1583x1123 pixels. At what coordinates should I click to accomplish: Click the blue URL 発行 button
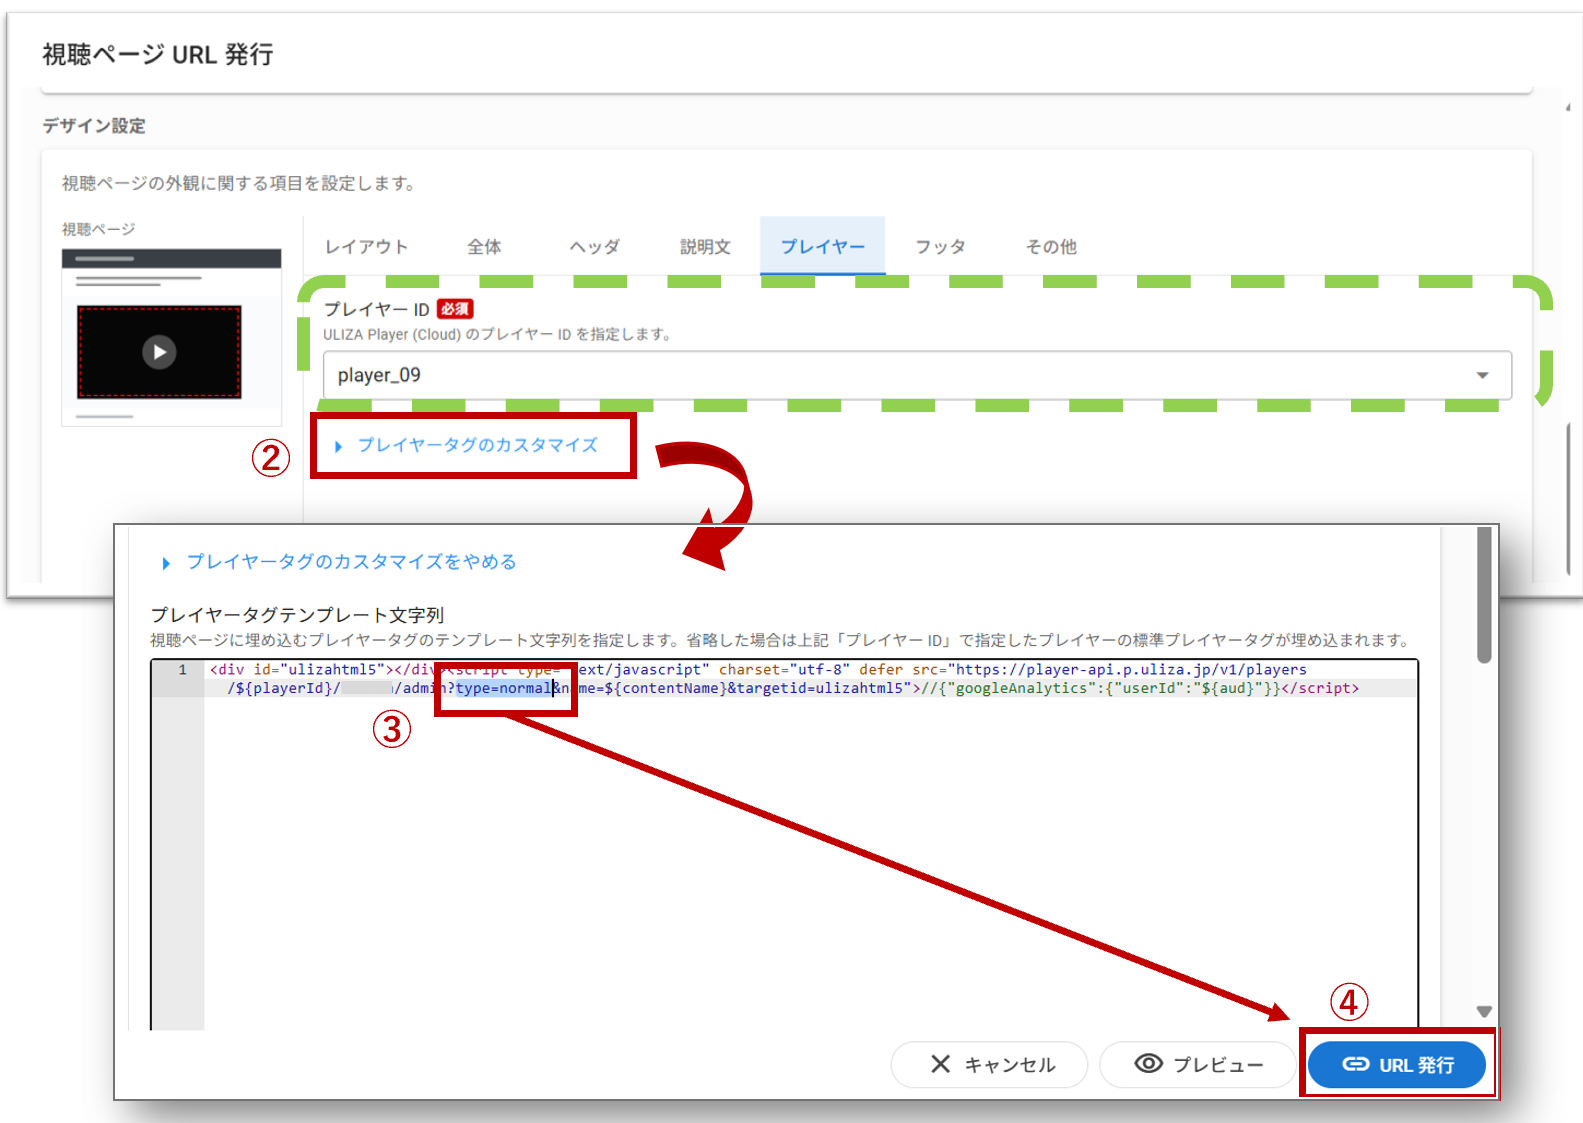pyautogui.click(x=1396, y=1064)
